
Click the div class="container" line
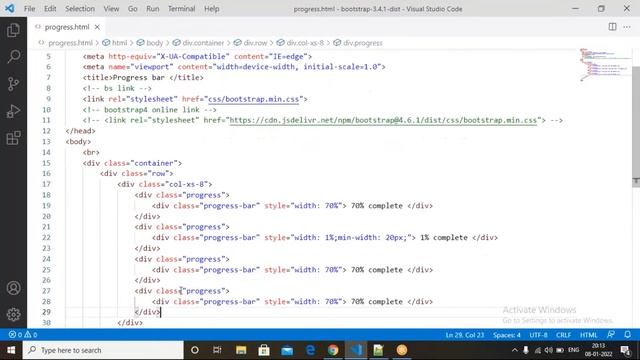point(132,163)
